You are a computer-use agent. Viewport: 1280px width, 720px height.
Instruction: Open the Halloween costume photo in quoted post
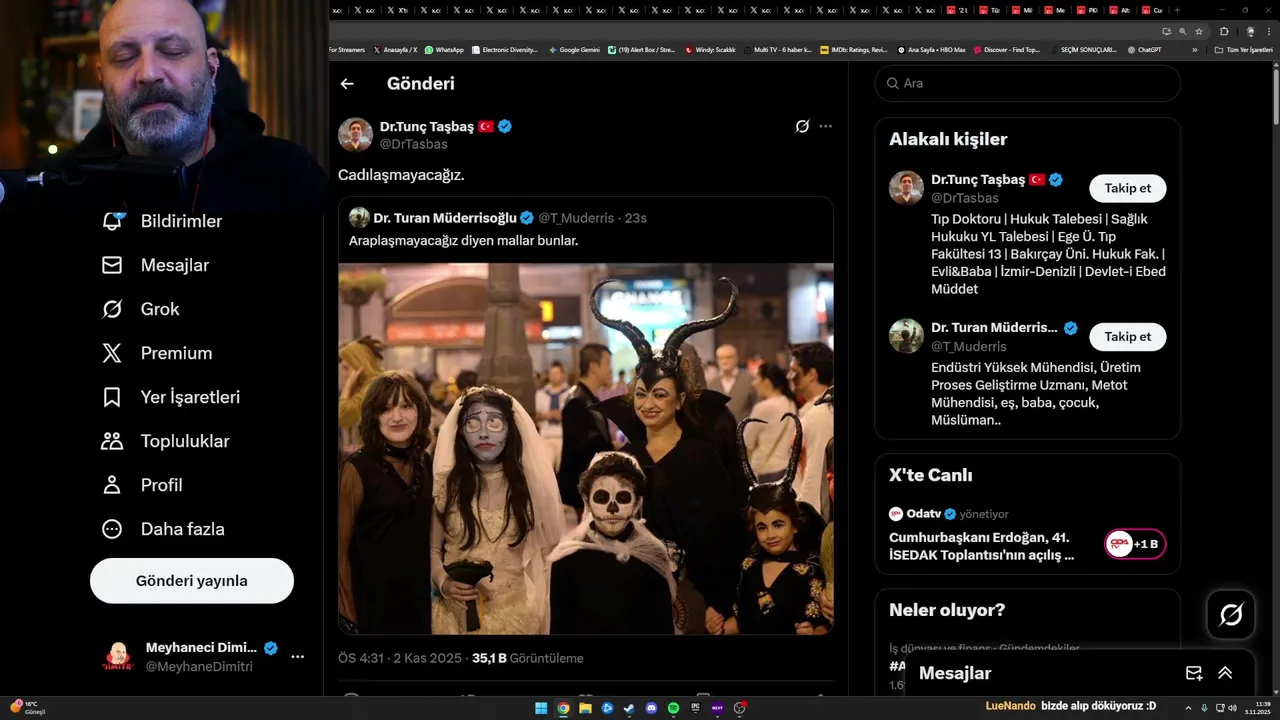pos(586,449)
